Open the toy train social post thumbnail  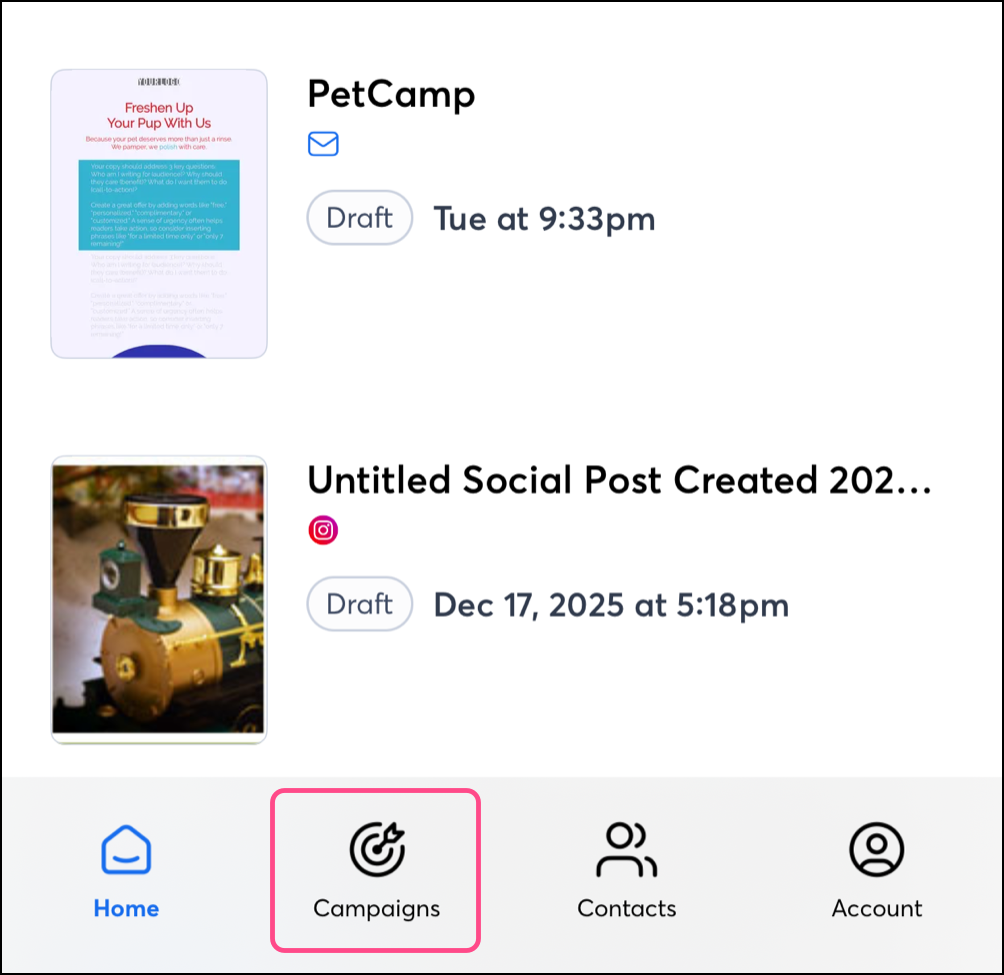click(159, 600)
